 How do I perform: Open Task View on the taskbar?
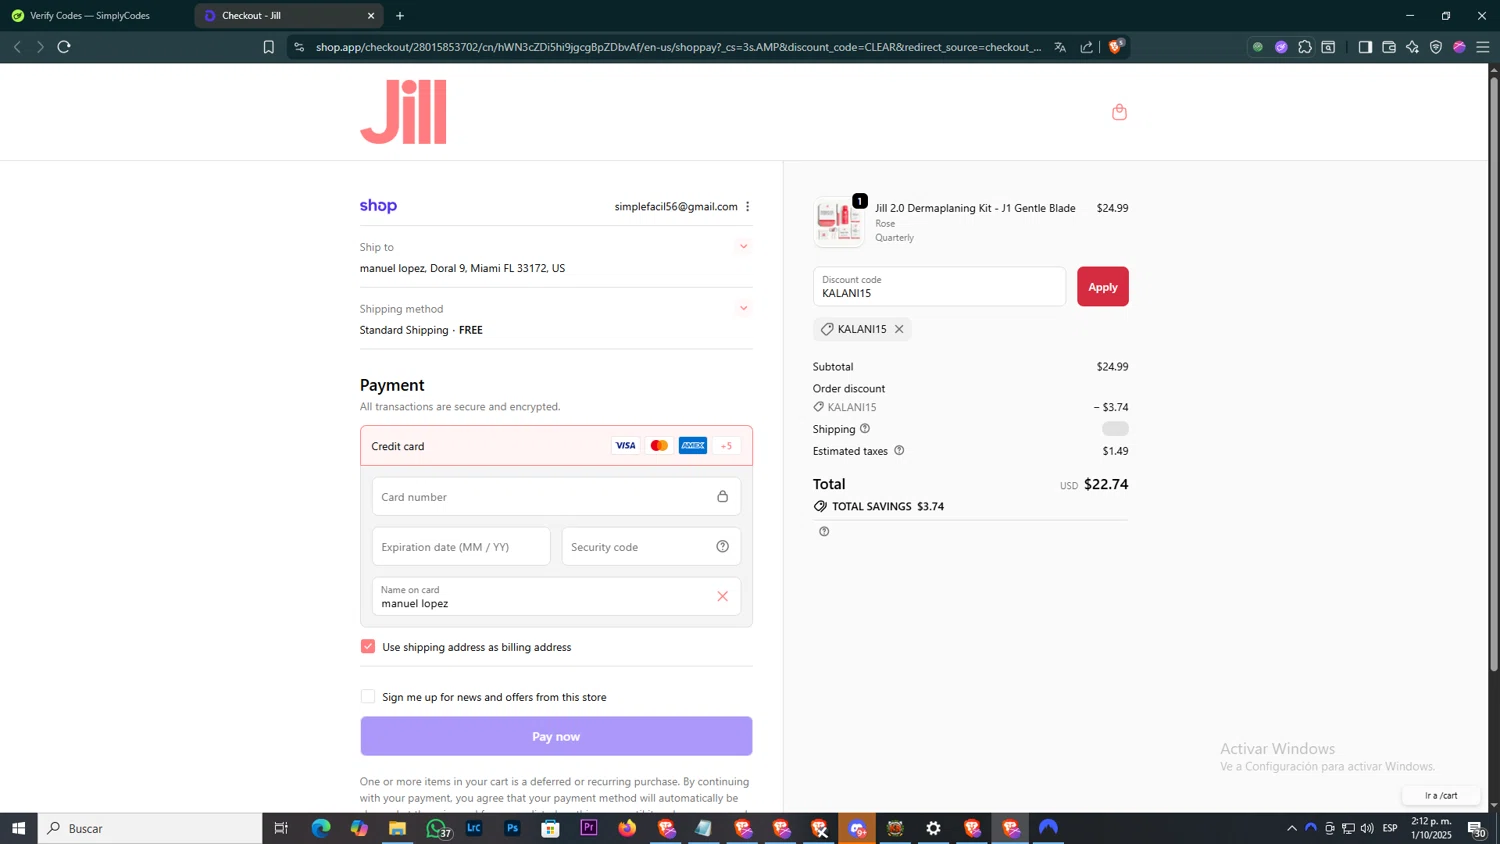tap(281, 828)
